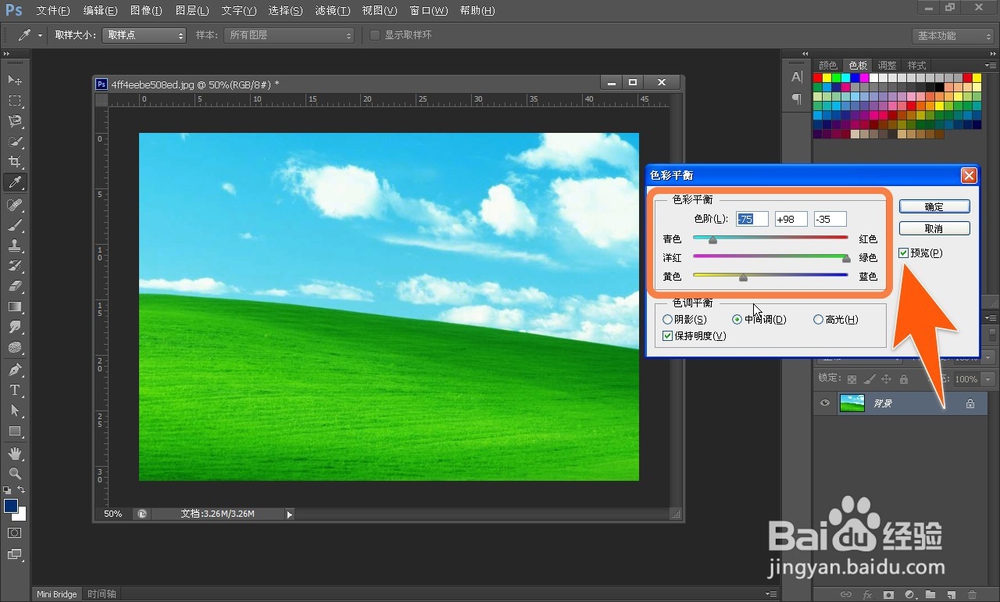This screenshot has height=602, width=1000.
Task: Click the cyan-red slider handle
Action: click(713, 240)
